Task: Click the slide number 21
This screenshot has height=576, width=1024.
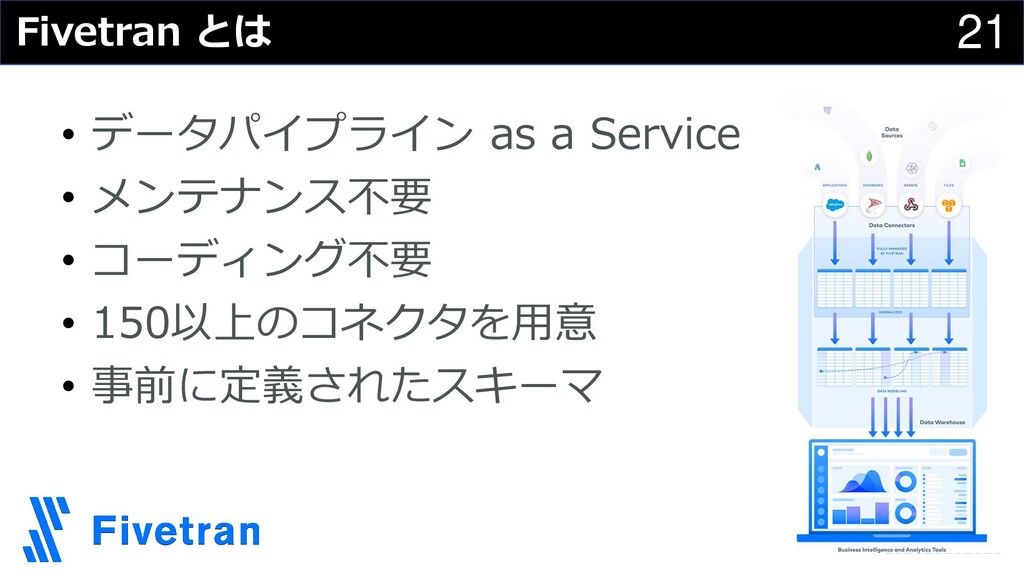Action: pos(980,32)
